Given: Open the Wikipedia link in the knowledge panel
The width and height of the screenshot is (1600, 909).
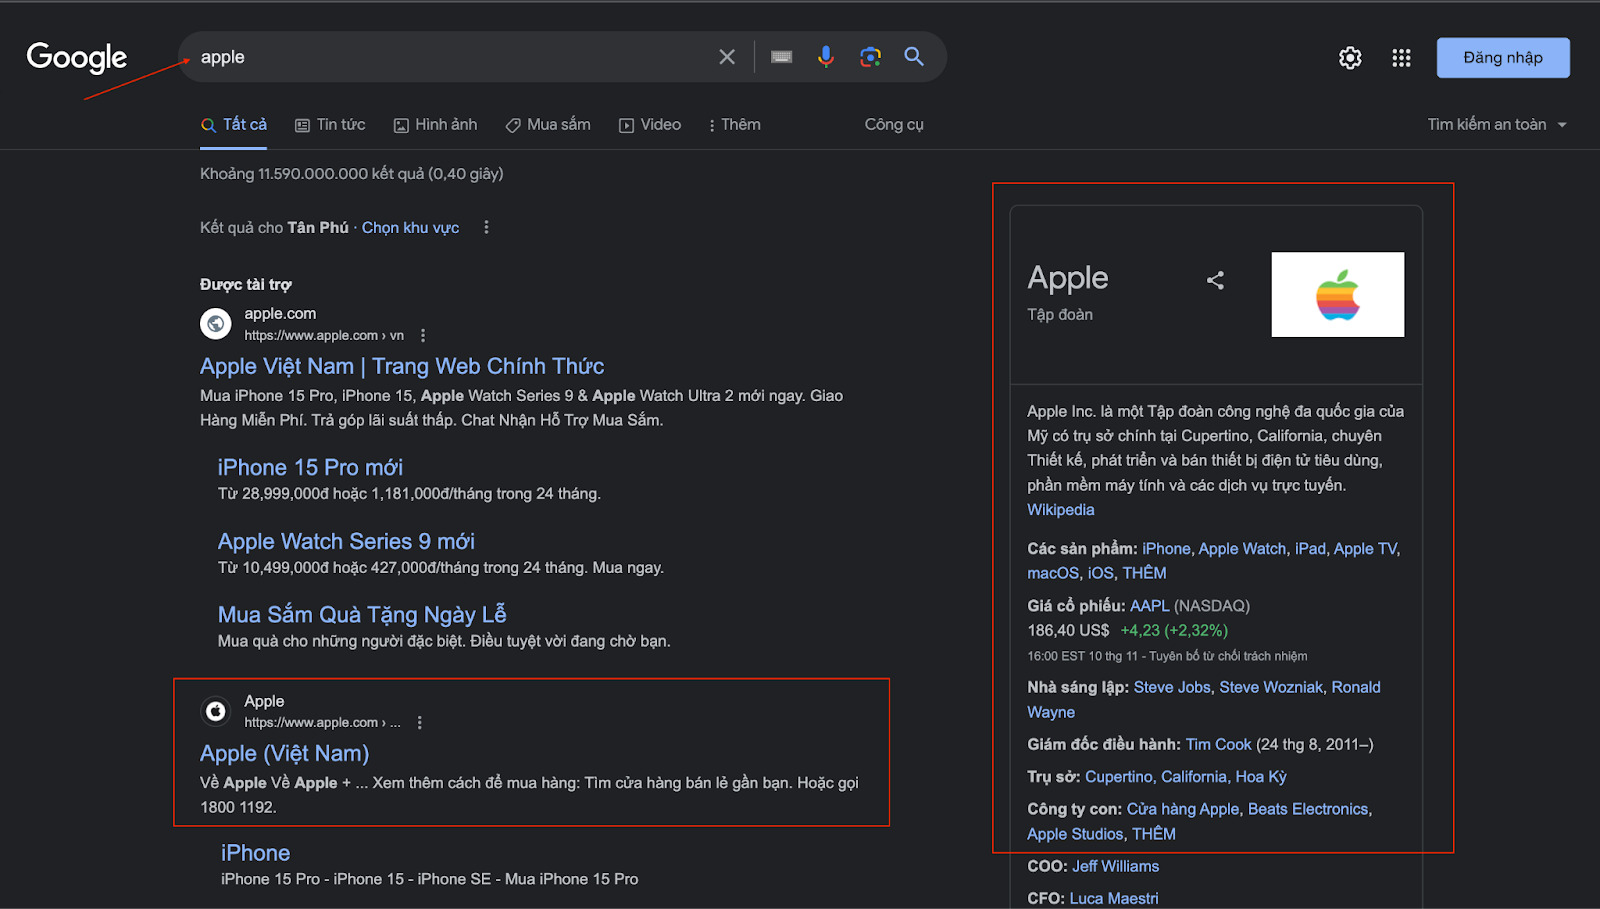Looking at the screenshot, I should pos(1059,509).
